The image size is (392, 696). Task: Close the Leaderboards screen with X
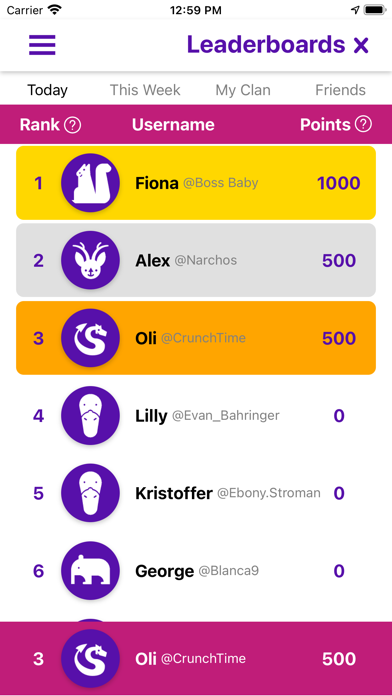pos(361,45)
